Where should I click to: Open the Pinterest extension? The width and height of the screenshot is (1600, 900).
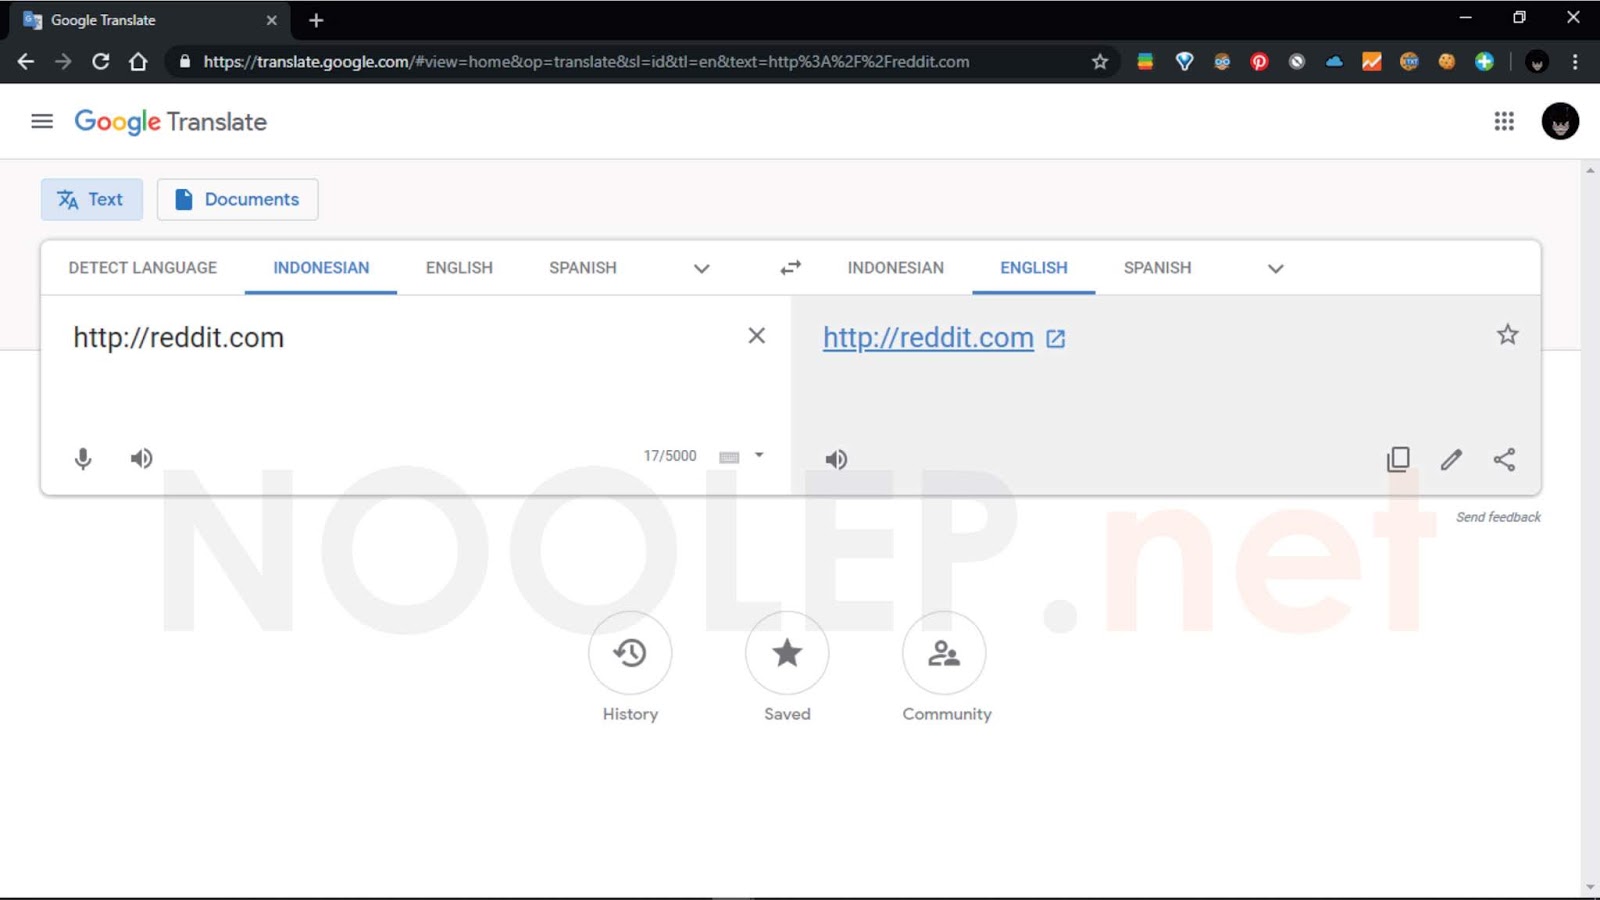tap(1259, 61)
